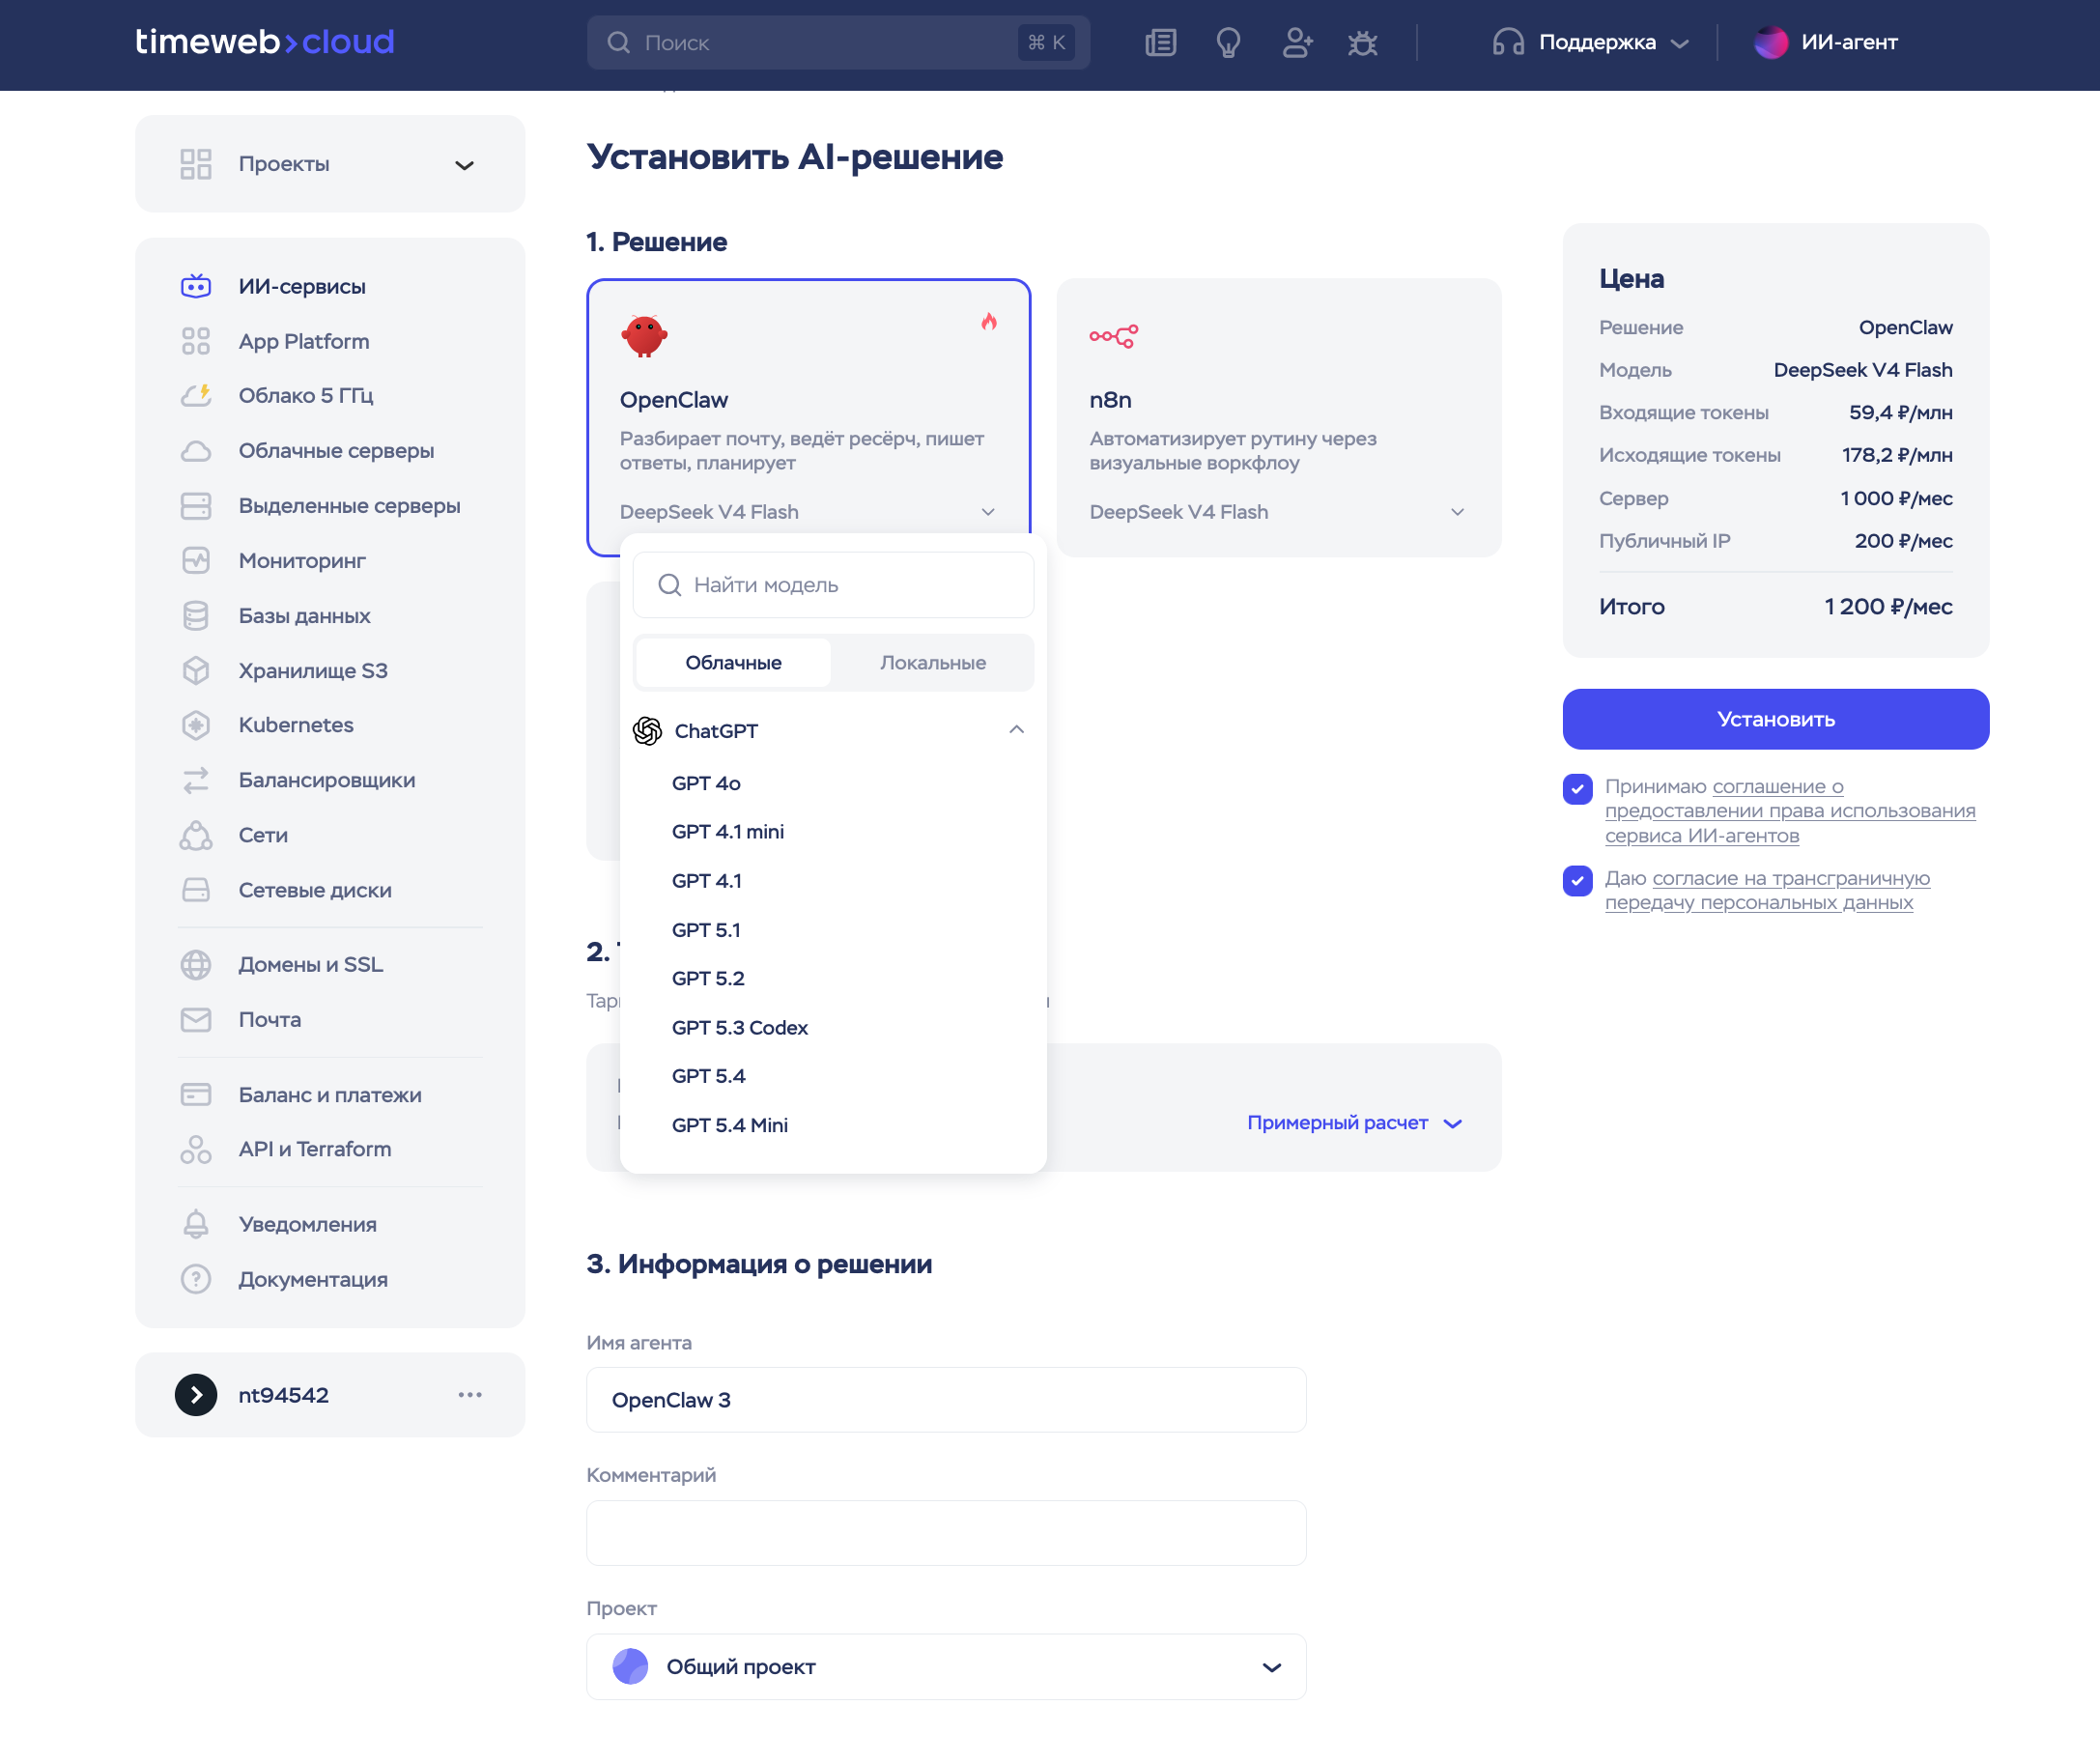Open the Поддержка dropdown menu

(x=1590, y=43)
